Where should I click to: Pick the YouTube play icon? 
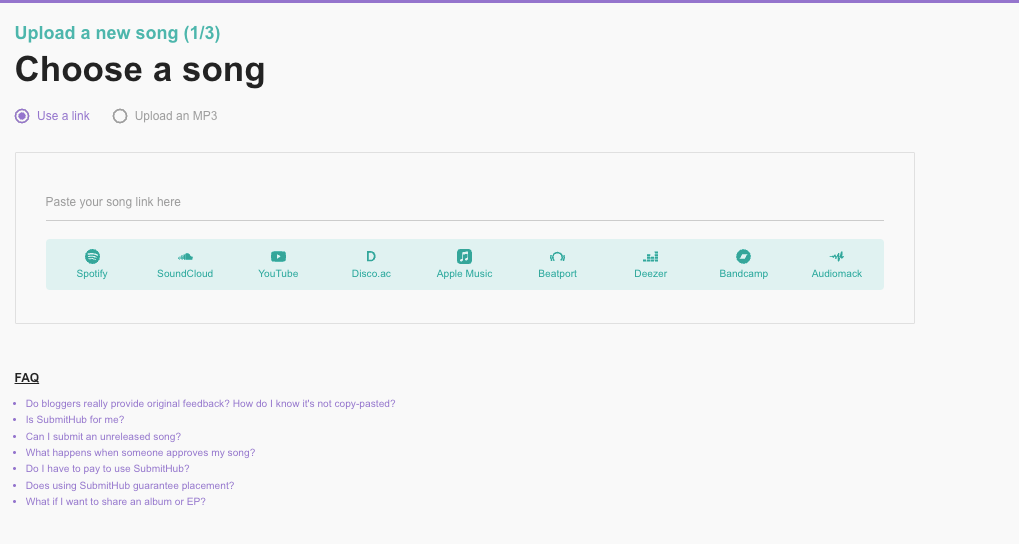click(x=278, y=256)
